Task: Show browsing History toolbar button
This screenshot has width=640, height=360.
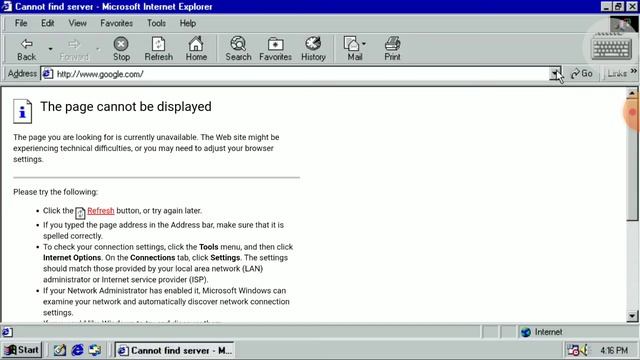Action: point(313,49)
